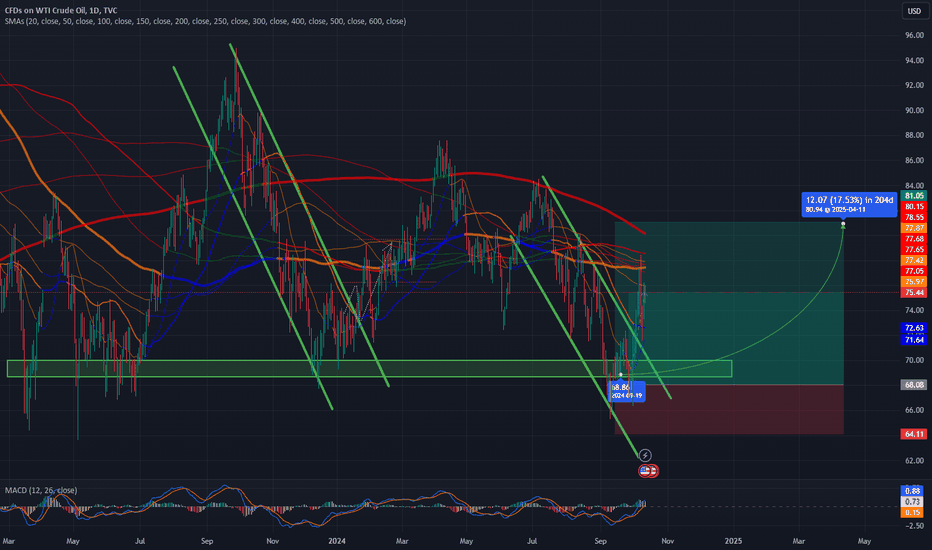Click the 0.15 MACD histogram value label
932x550 pixels.
coord(913,513)
